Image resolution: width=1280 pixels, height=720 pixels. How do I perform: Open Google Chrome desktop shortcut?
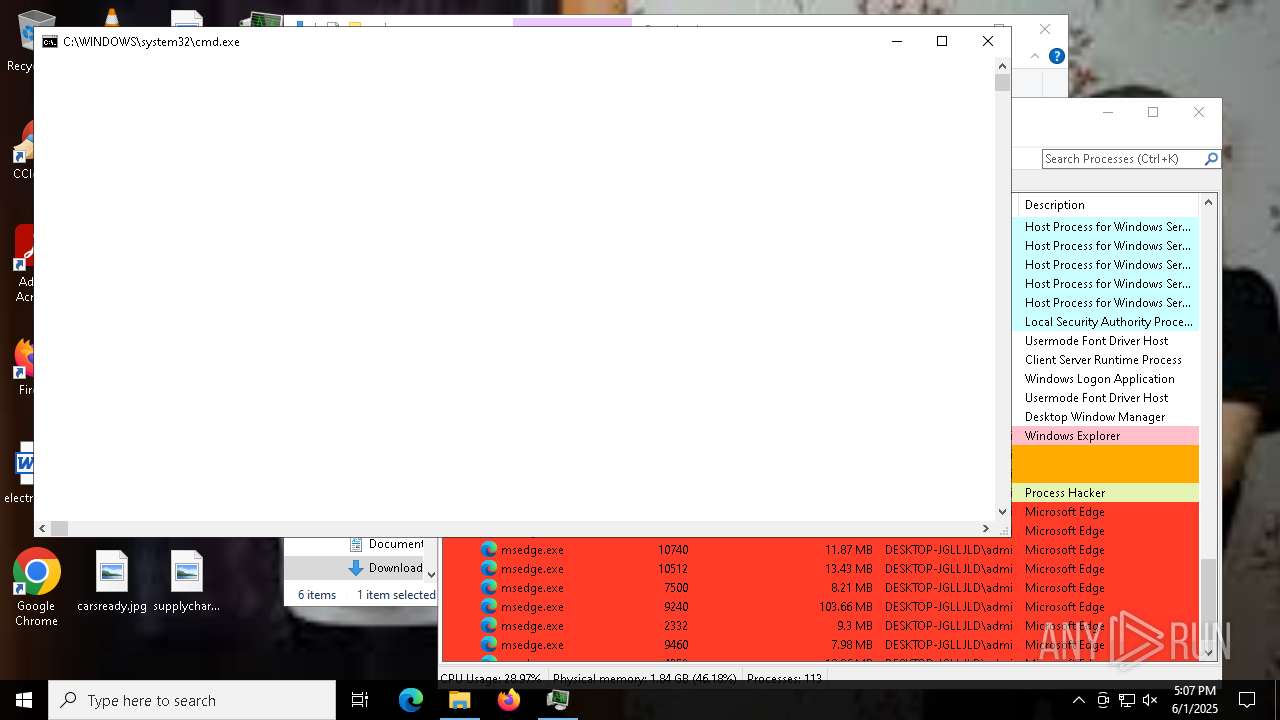[x=36, y=587]
